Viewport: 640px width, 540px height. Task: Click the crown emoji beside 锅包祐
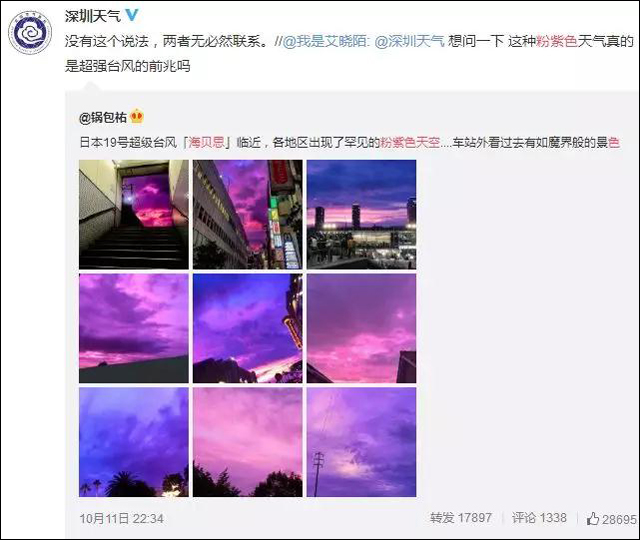(137, 117)
